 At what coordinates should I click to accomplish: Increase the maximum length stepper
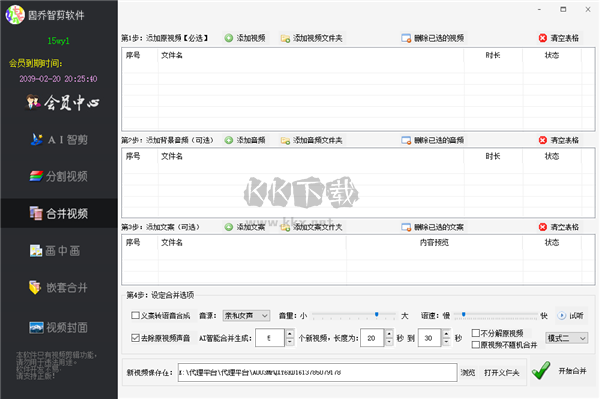[447, 334]
